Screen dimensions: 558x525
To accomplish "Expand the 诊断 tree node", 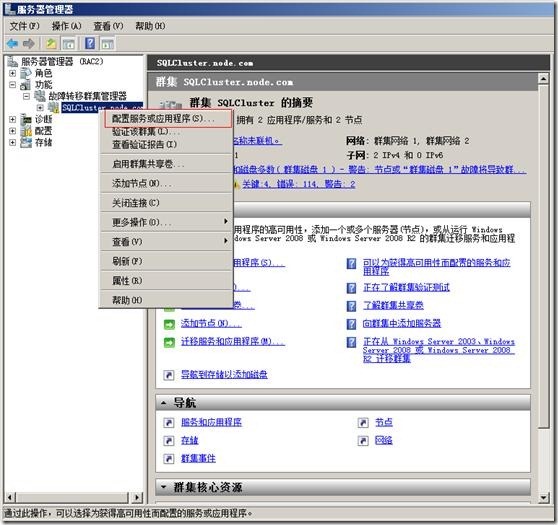I will pos(12,119).
